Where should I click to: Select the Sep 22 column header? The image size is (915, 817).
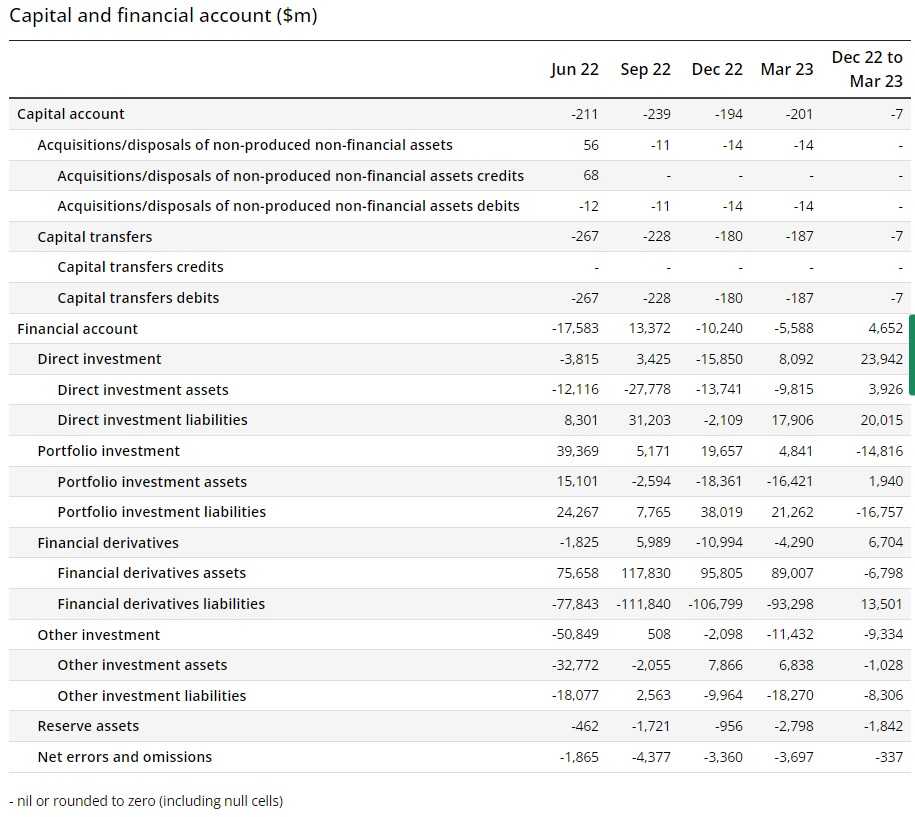coord(645,69)
